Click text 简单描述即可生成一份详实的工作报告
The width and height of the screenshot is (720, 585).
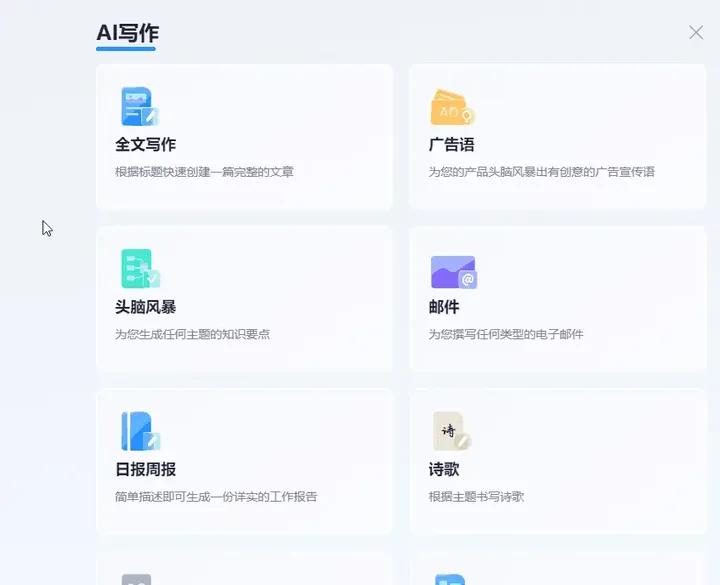pos(216,496)
